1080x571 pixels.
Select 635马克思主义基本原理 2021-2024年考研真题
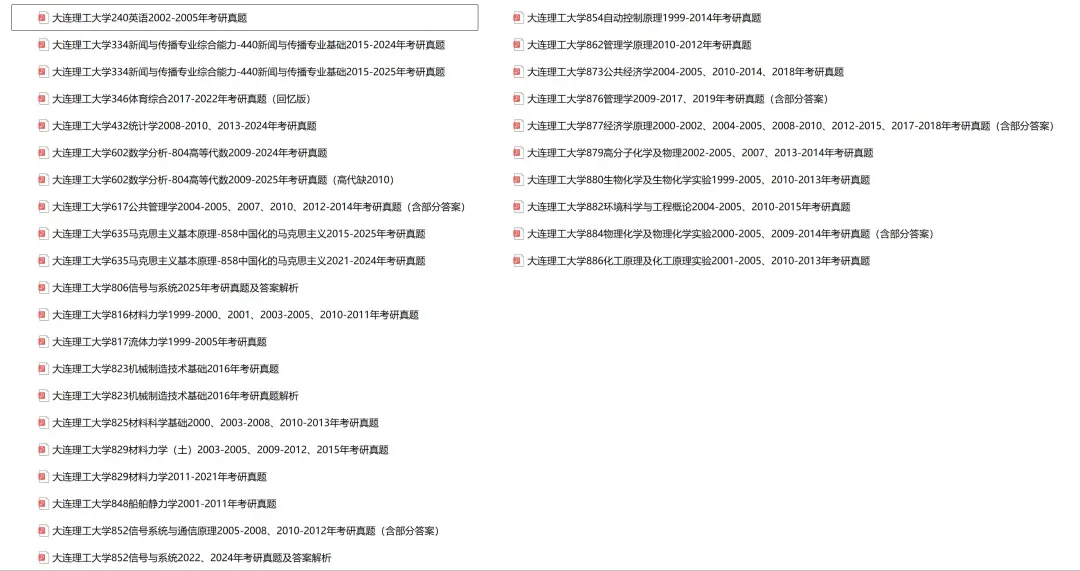[x=239, y=260]
